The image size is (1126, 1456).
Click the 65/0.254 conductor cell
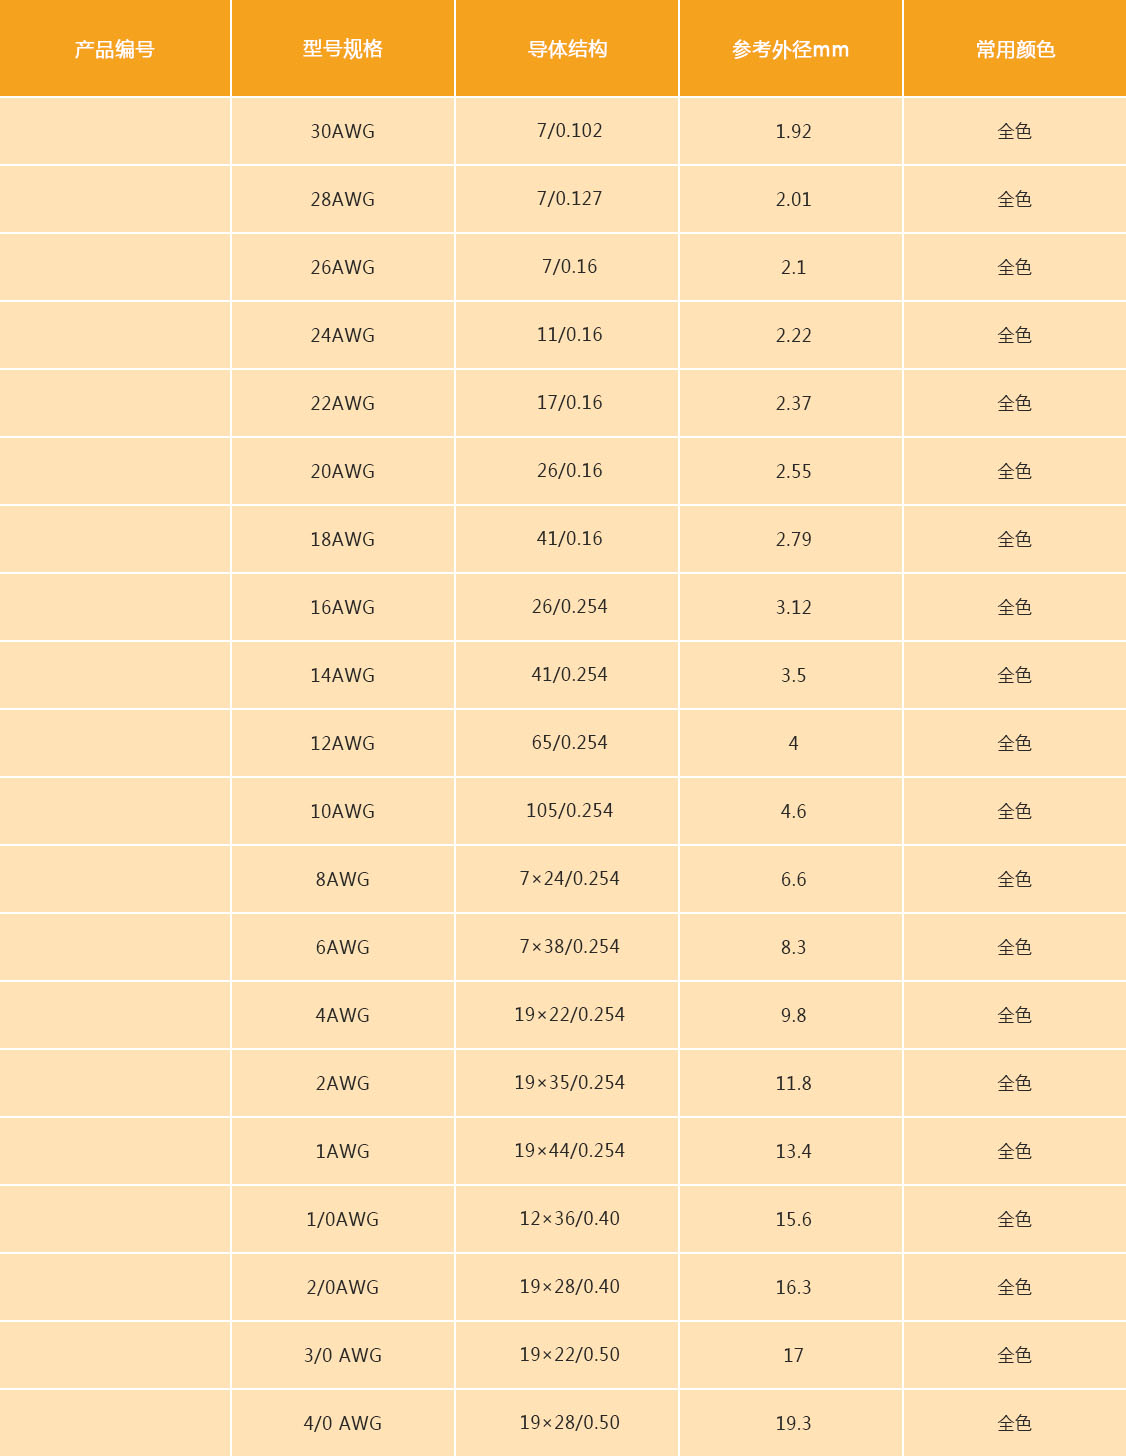[569, 743]
